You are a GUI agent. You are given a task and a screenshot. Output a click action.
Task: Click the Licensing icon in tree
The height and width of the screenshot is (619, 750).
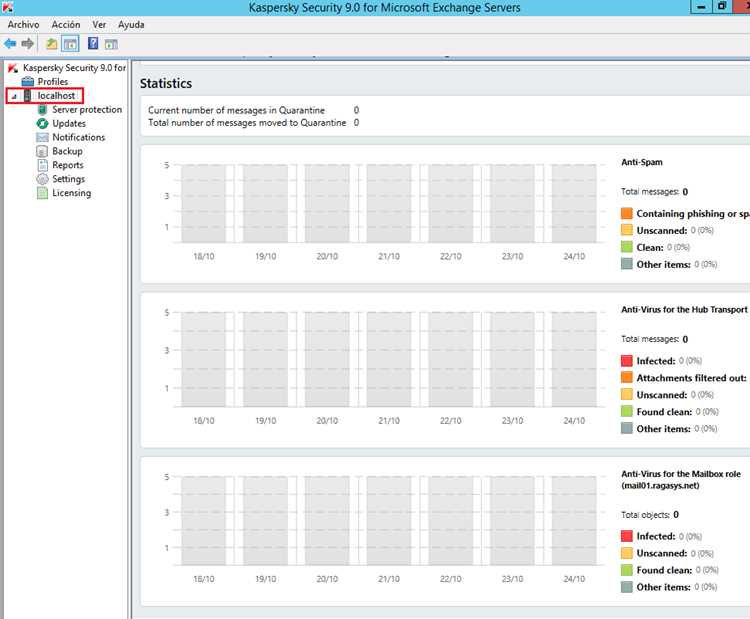click(43, 193)
